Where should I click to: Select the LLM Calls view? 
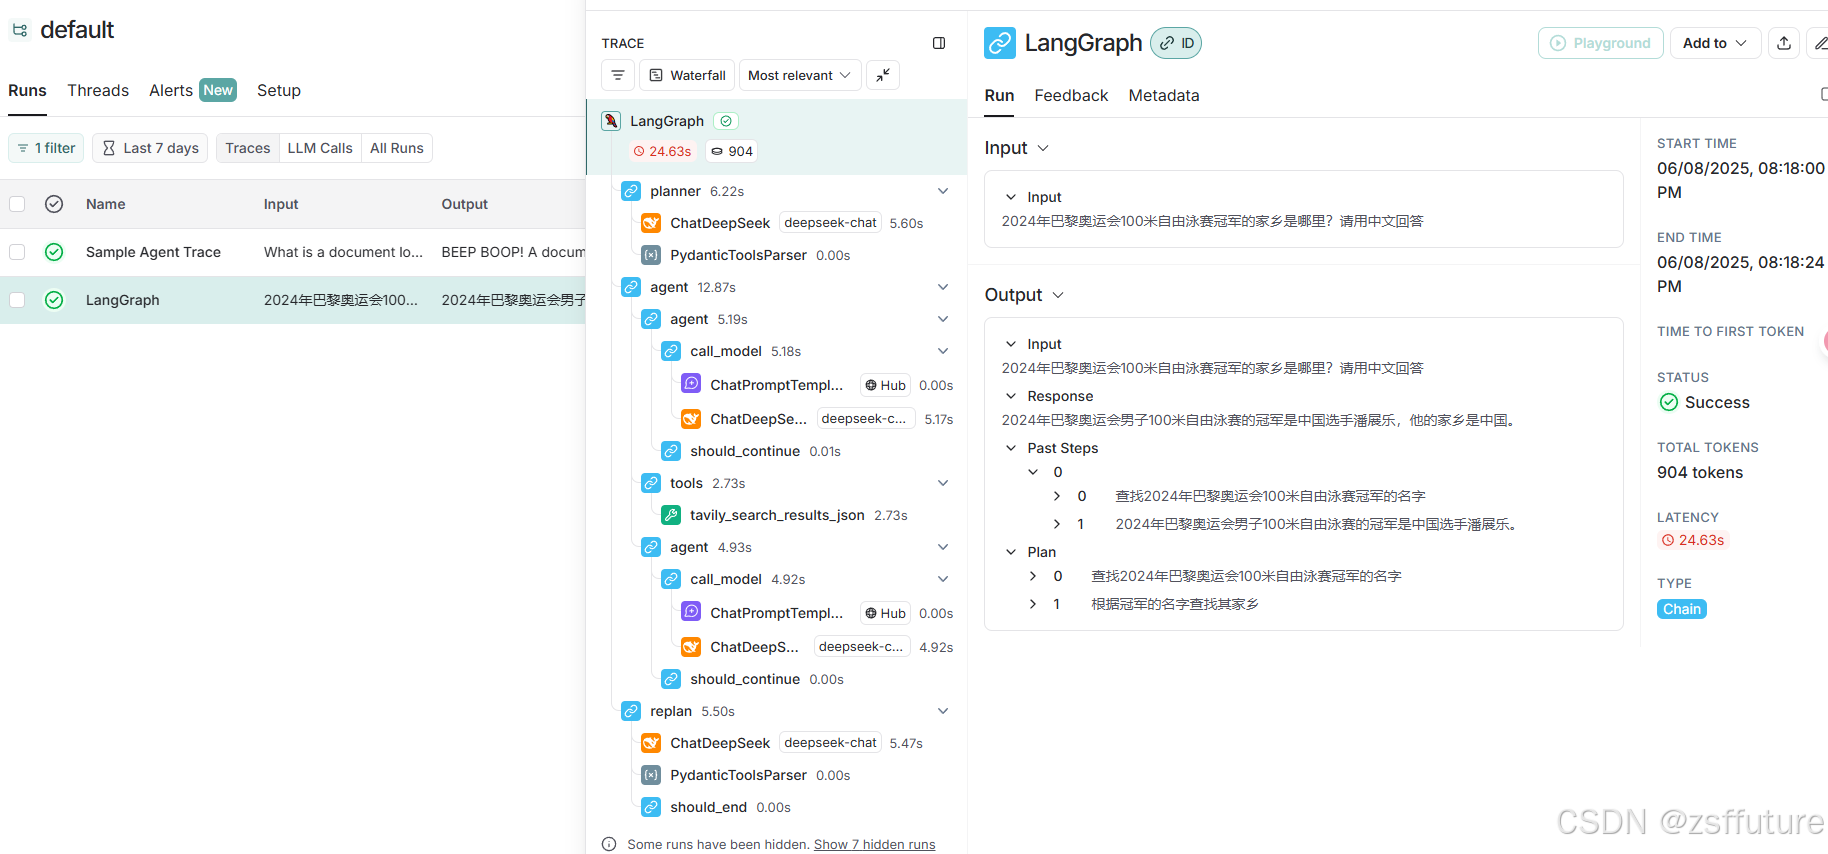pyautogui.click(x=320, y=148)
